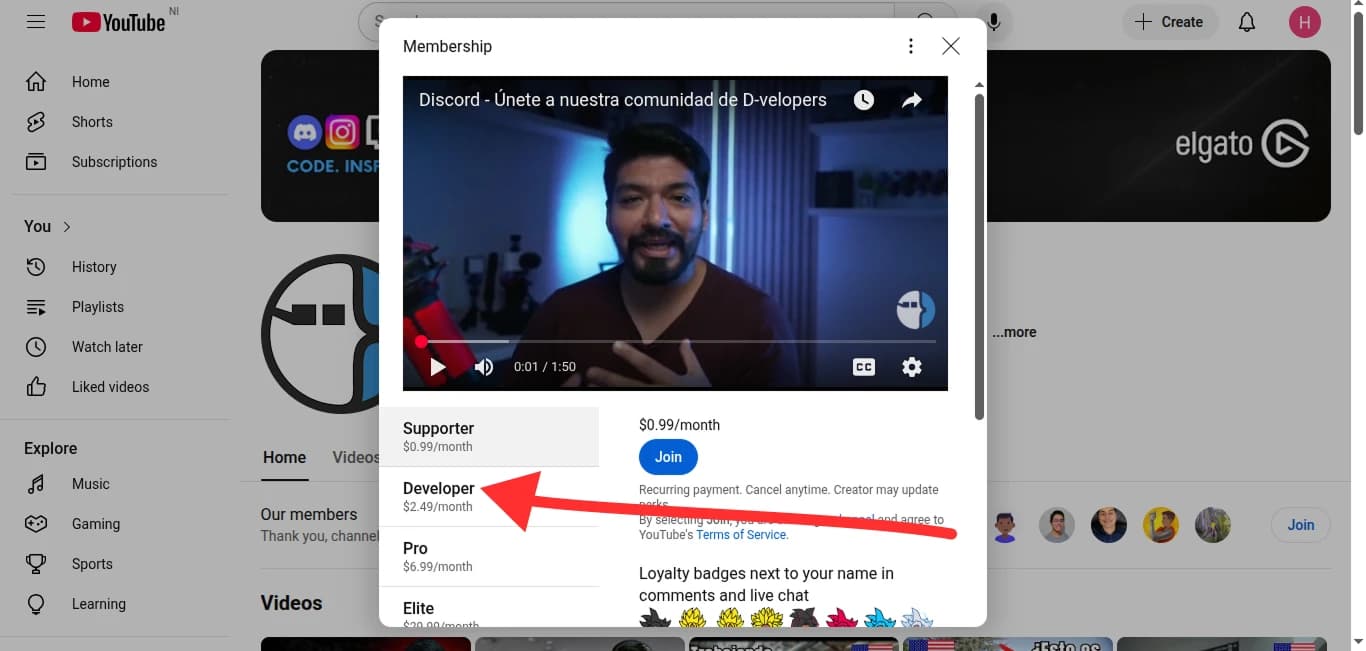Open Subscriptions in sidebar
Viewport: 1366px width, 651px height.
coord(114,162)
